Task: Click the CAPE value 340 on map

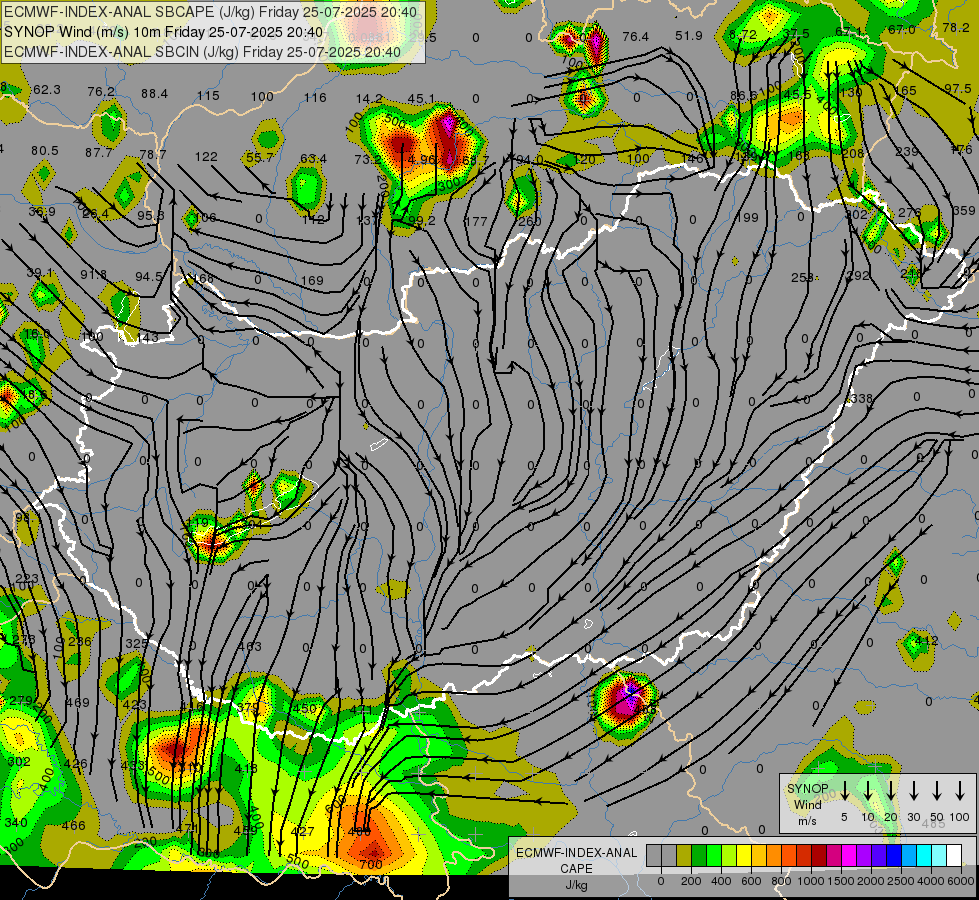Action: tap(16, 823)
